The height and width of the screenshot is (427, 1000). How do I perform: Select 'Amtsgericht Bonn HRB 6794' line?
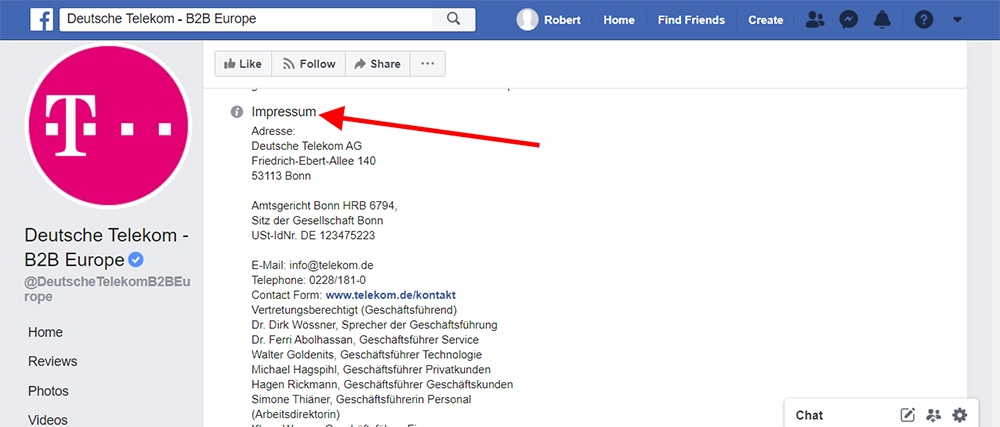point(325,206)
